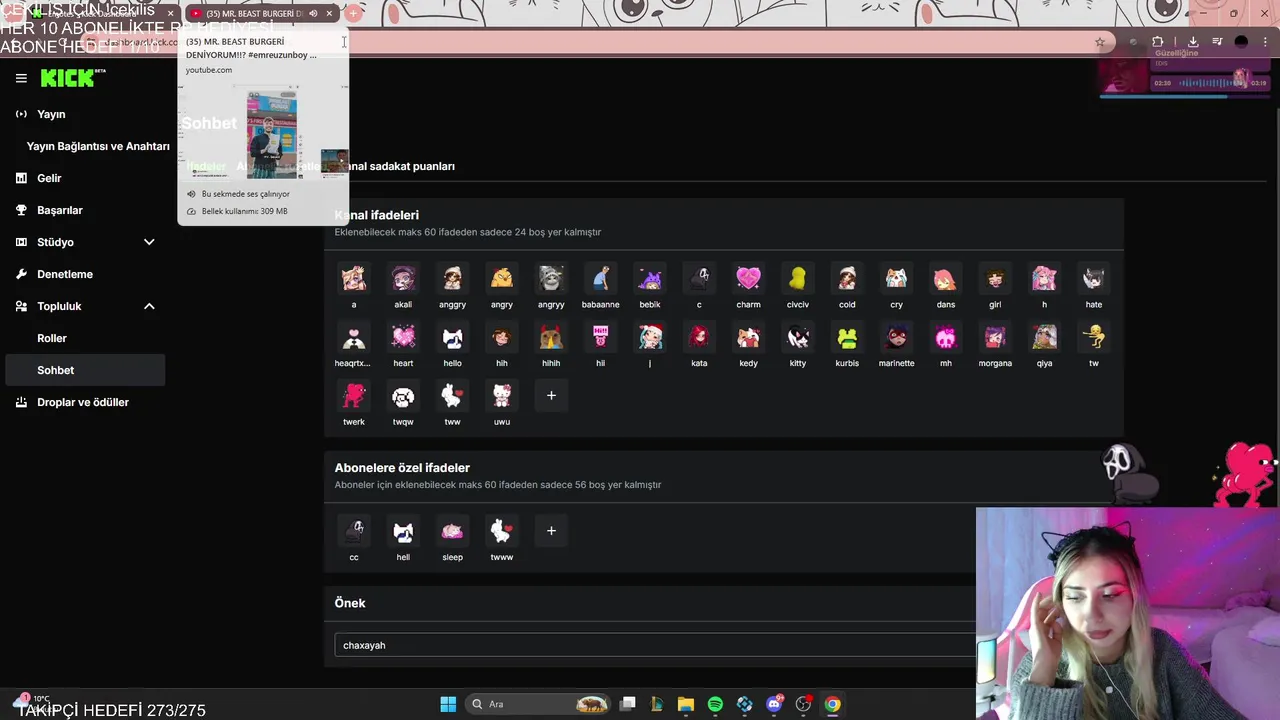The width and height of the screenshot is (1280, 720).
Task: Select Roller under Topluluk
Action: (x=52, y=338)
